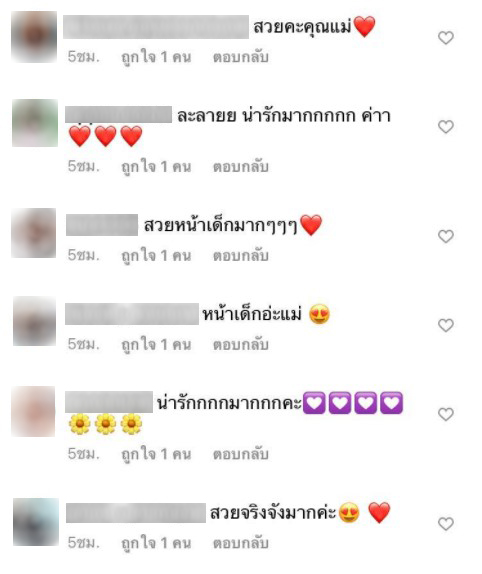Image resolution: width=482 pixels, height=574 pixels.
Task: Tap heart icon beside 'ละลายย น่ารักมาก' comment
Action: [x=445, y=127]
